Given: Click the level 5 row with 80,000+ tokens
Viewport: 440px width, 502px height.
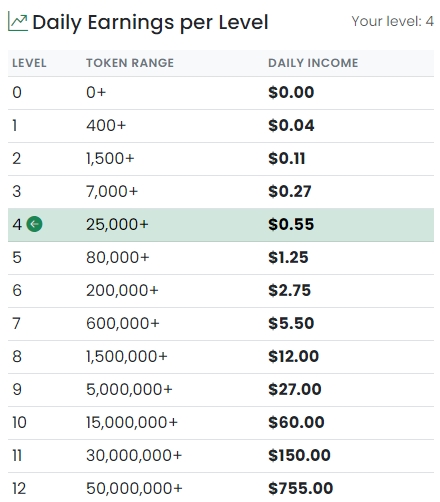Looking at the screenshot, I should point(221,258).
